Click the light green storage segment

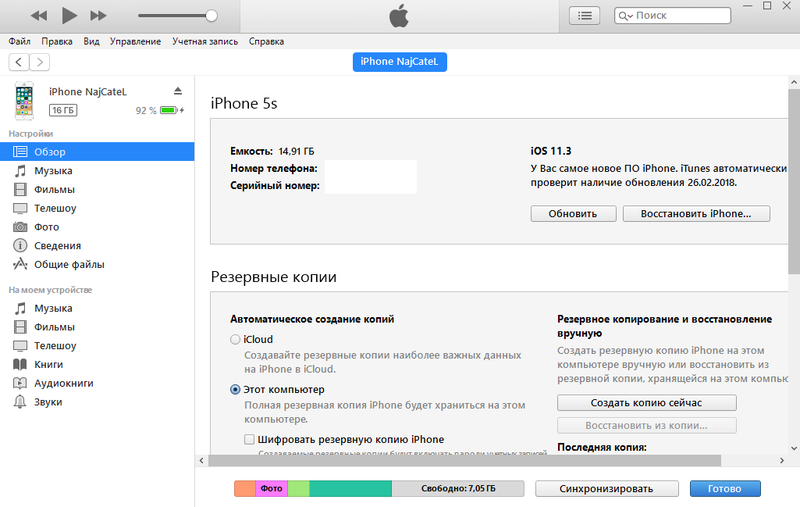tap(299, 489)
